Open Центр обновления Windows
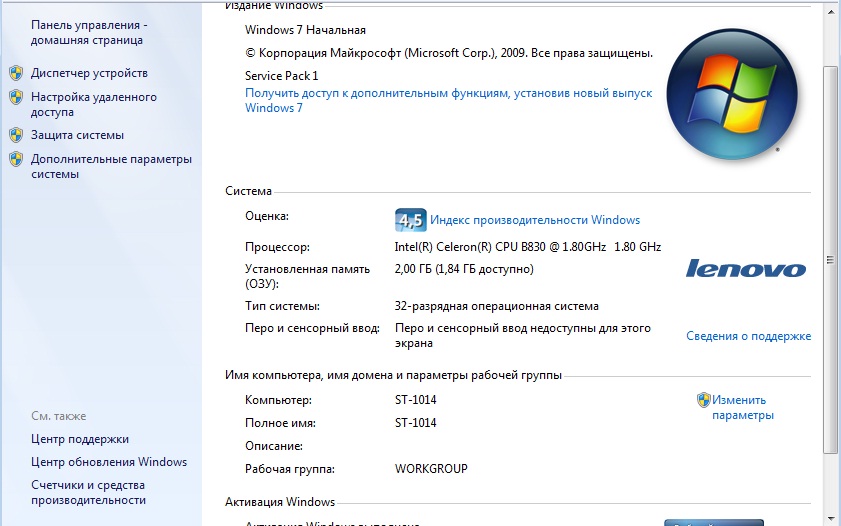This screenshot has width=841, height=526. click(109, 462)
